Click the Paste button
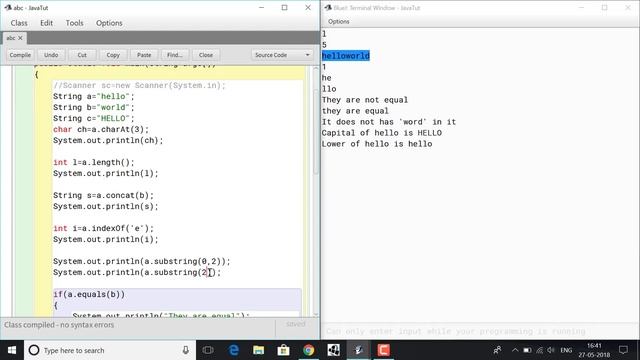Viewport: 640px width, 360px height. [144, 55]
